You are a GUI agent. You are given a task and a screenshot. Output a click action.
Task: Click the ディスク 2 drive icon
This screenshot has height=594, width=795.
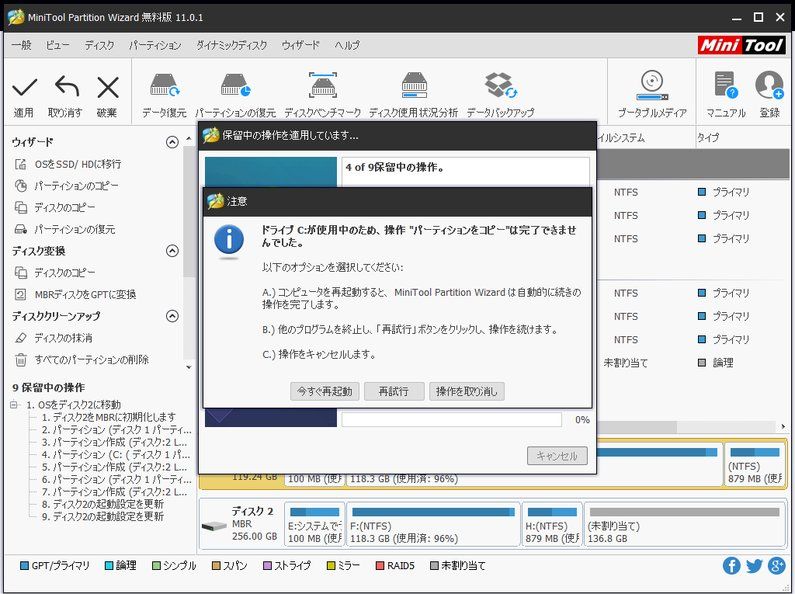(214, 526)
